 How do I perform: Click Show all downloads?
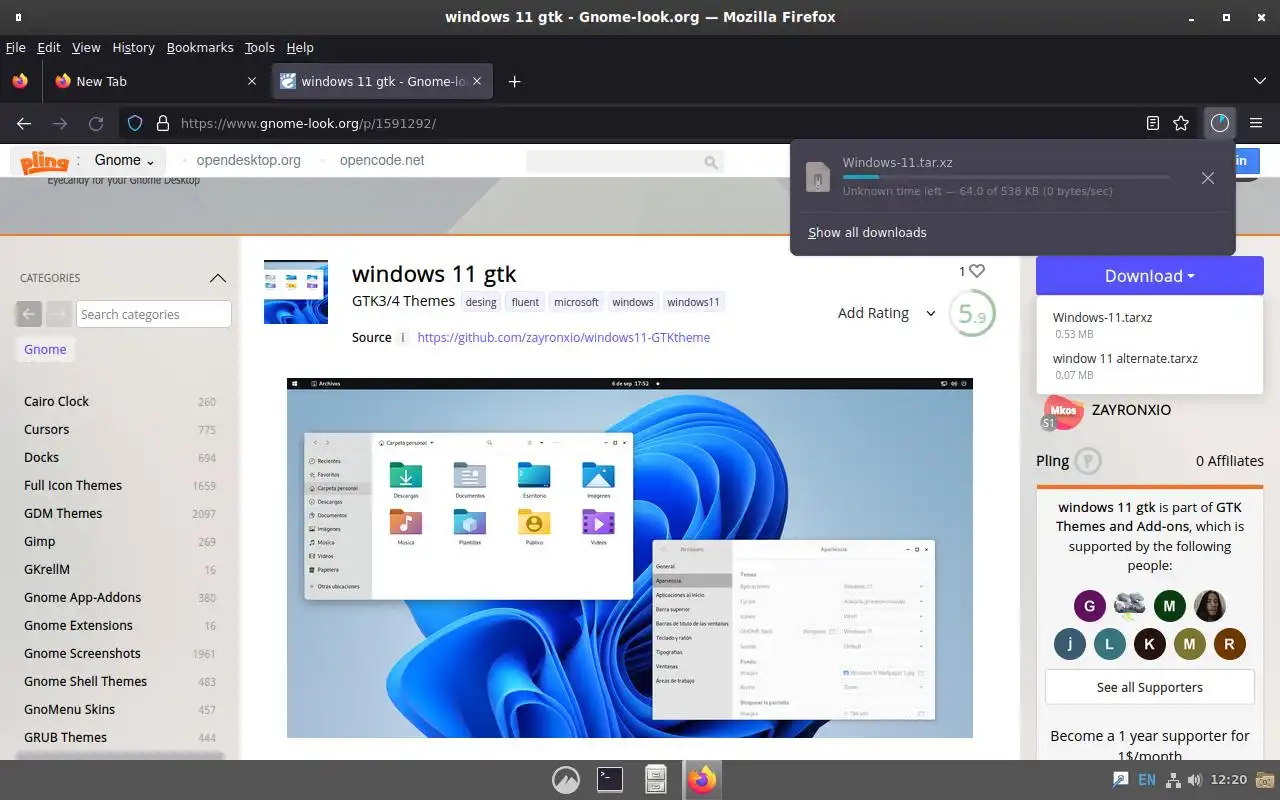click(x=867, y=232)
